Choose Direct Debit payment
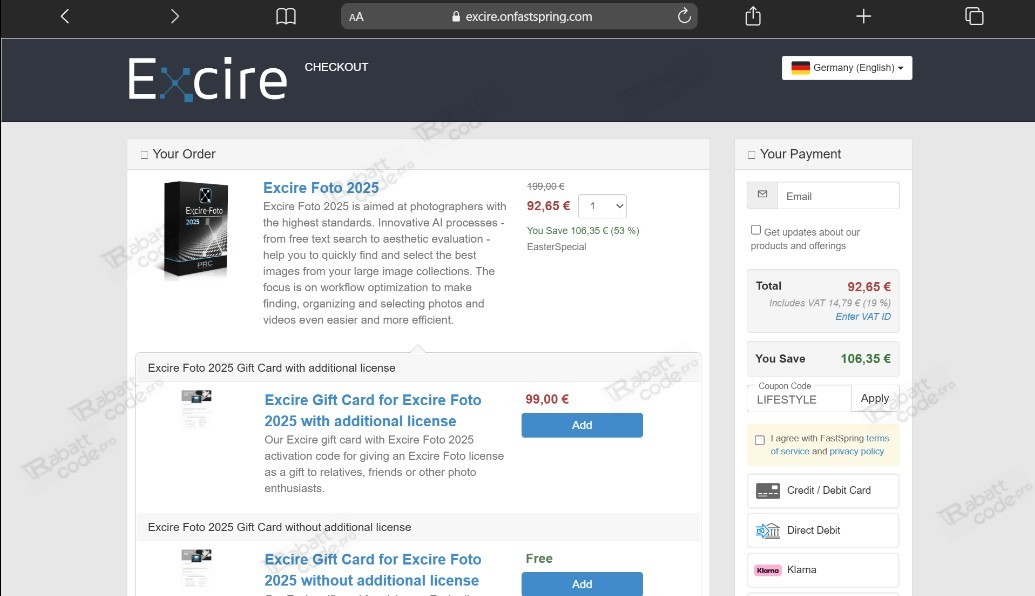 click(823, 530)
